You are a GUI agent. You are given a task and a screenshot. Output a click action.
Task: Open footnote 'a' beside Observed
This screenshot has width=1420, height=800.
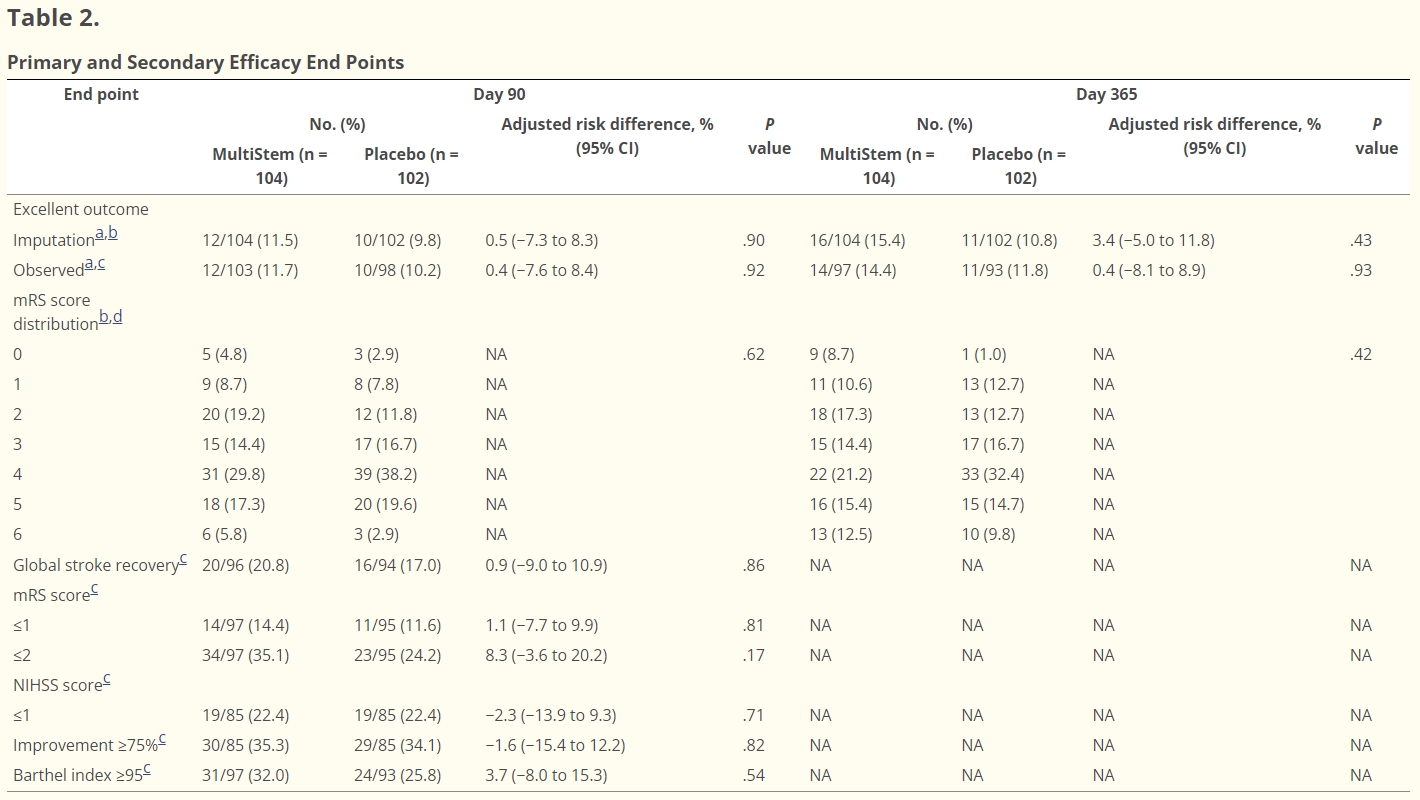[89, 264]
